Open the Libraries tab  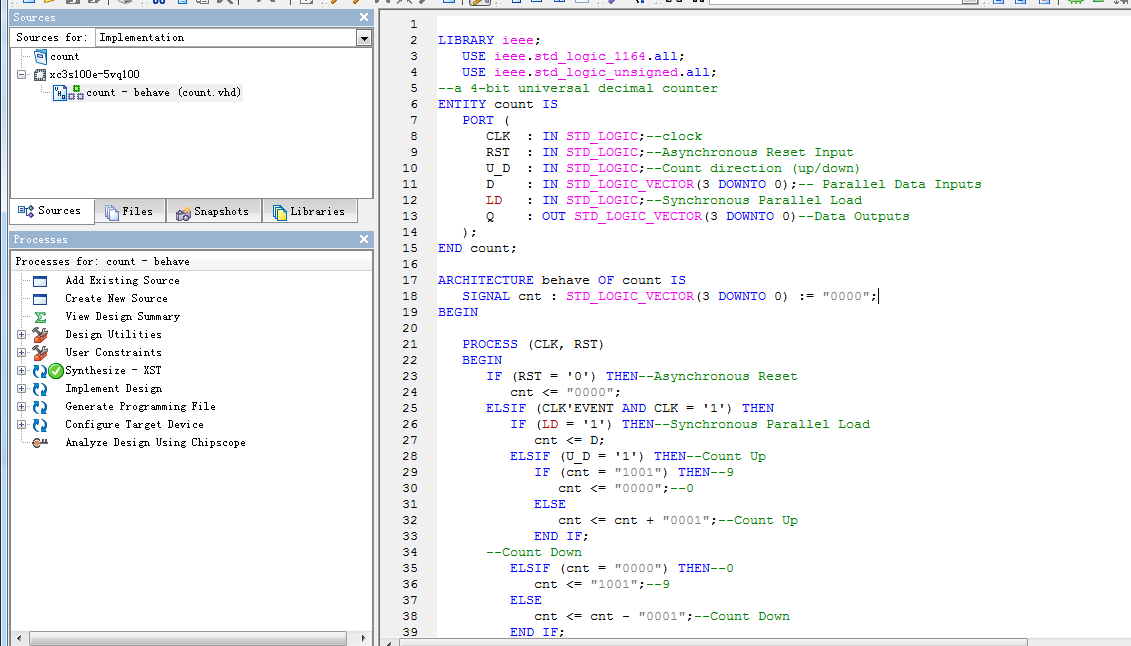pos(308,212)
